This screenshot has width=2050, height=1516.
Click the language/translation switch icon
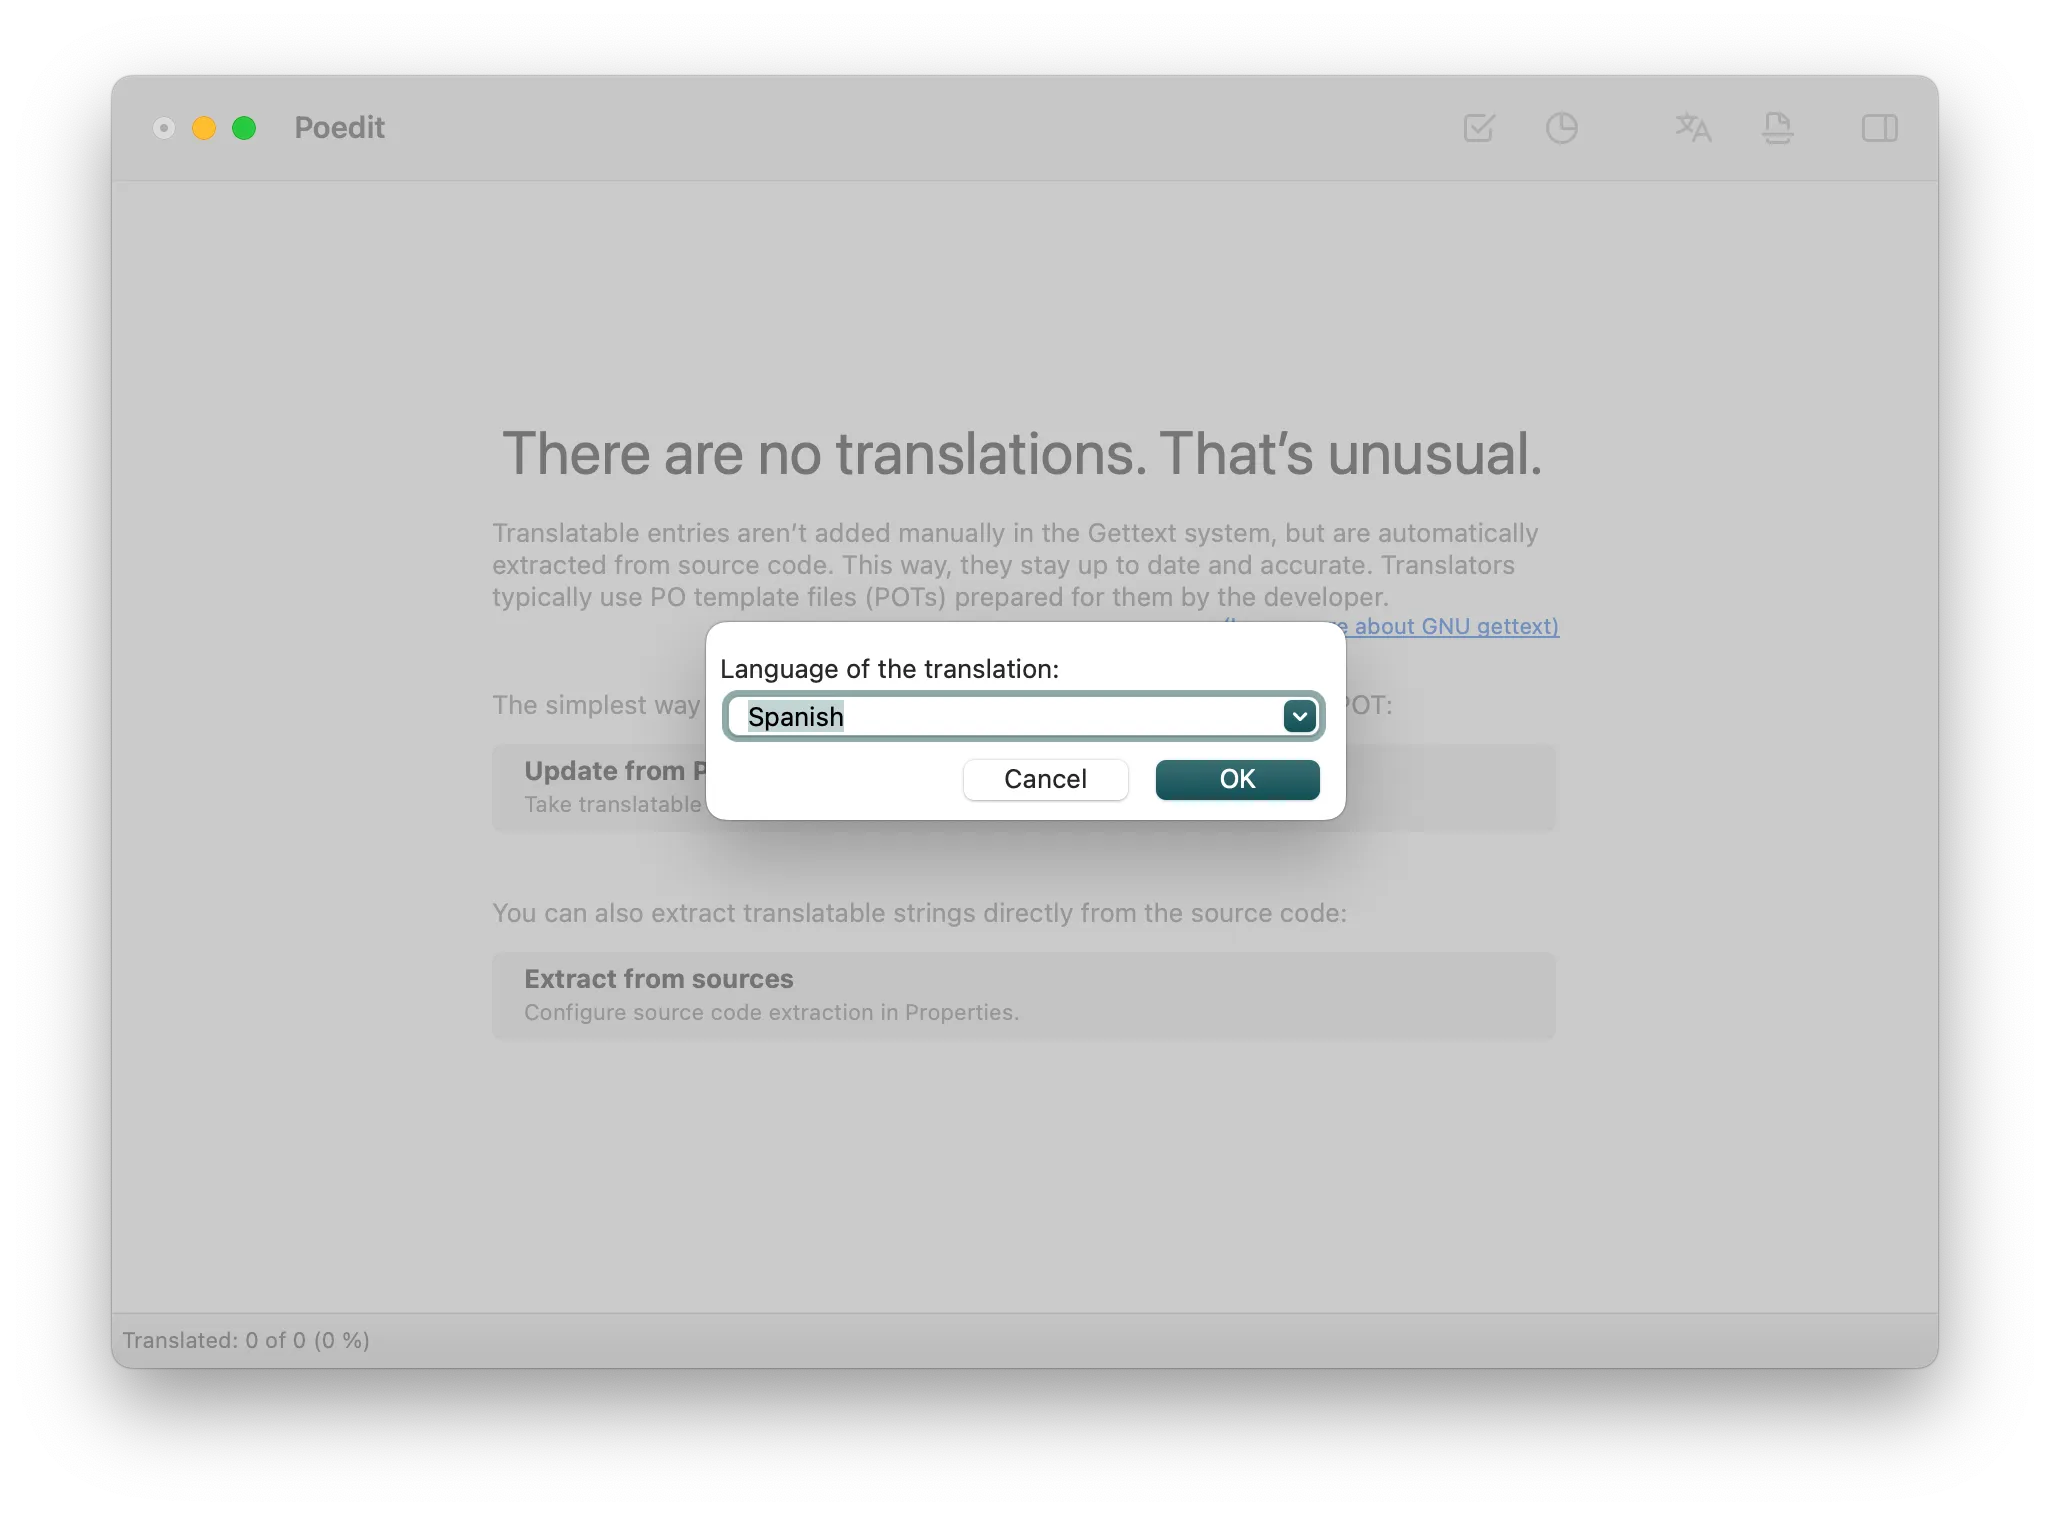1692,127
